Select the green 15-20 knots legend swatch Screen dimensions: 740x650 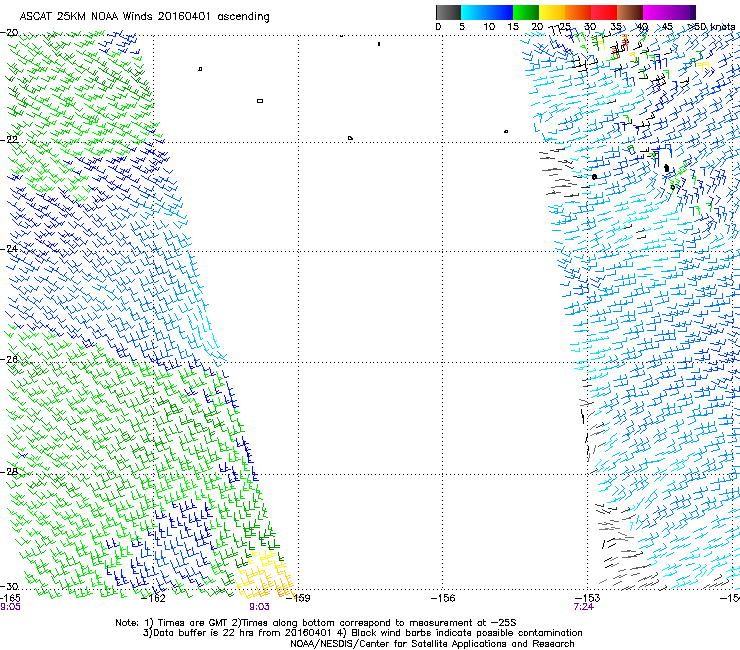coord(526,12)
